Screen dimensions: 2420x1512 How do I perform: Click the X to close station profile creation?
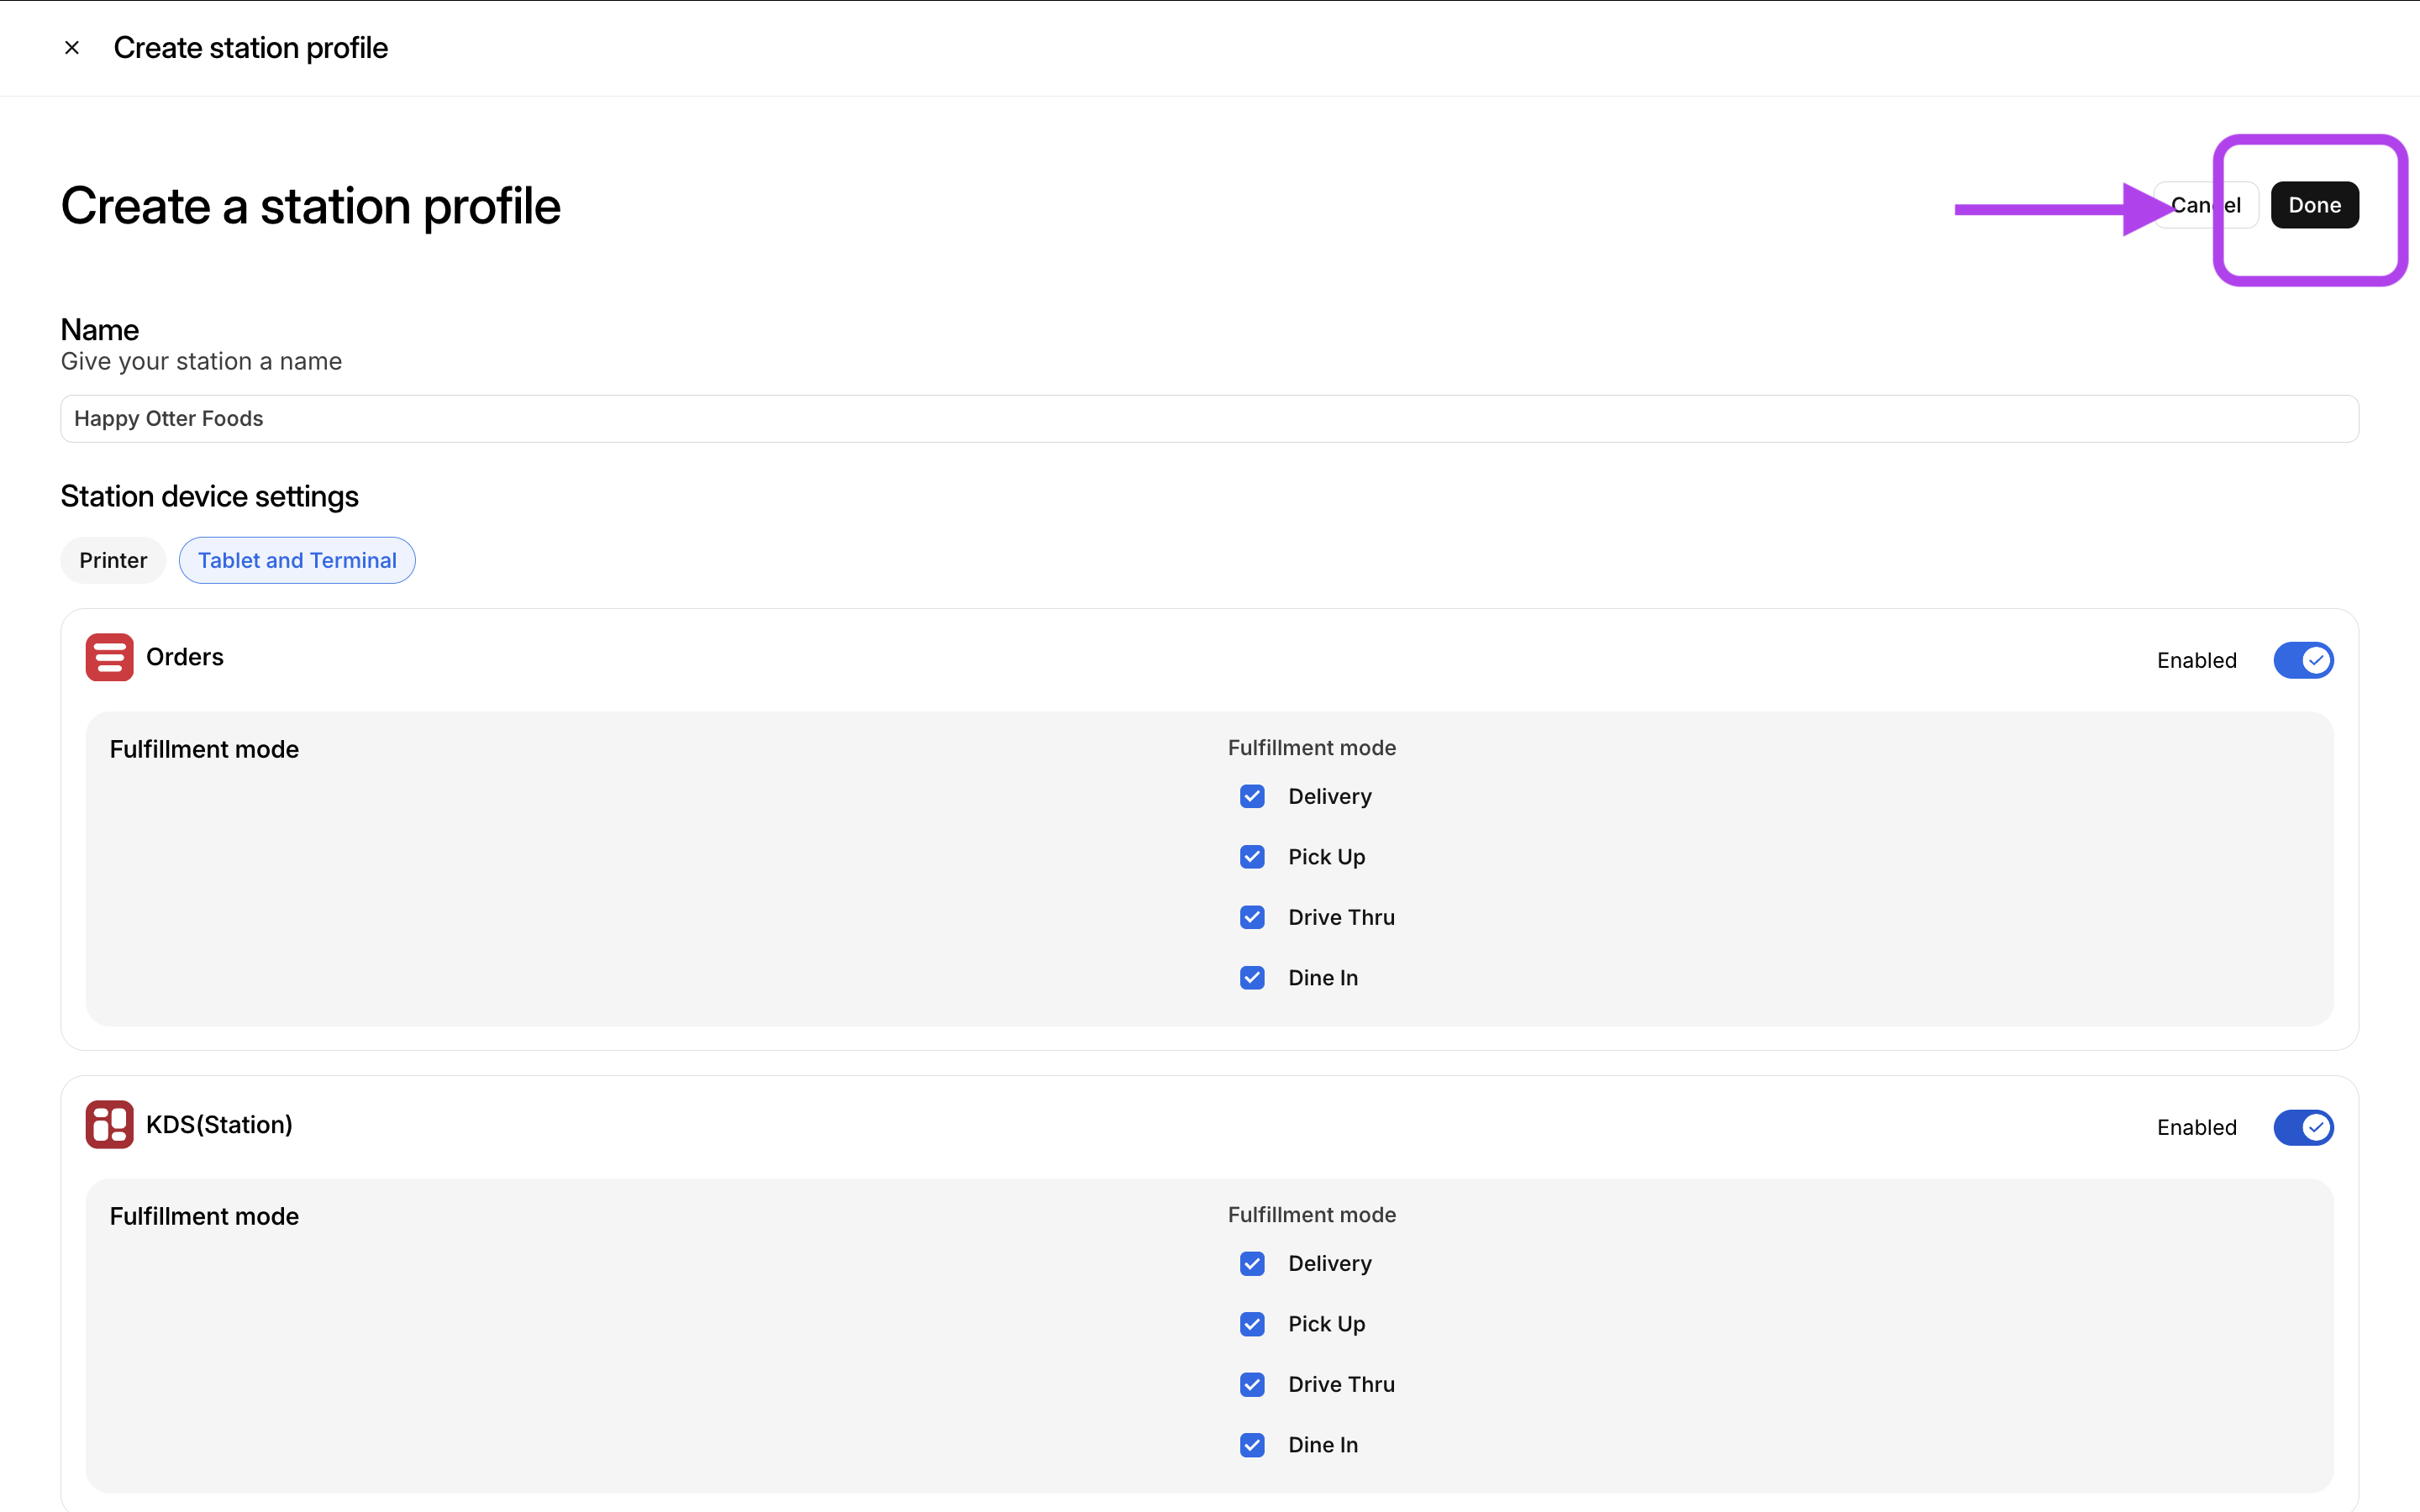[x=71, y=47]
